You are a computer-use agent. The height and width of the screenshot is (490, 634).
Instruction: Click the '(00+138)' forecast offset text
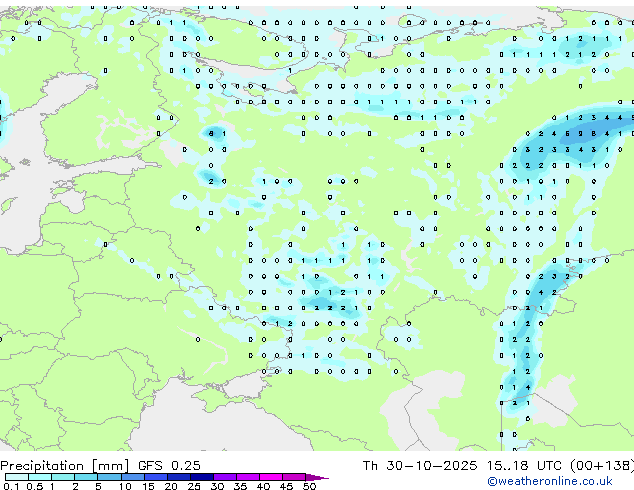coord(602,466)
